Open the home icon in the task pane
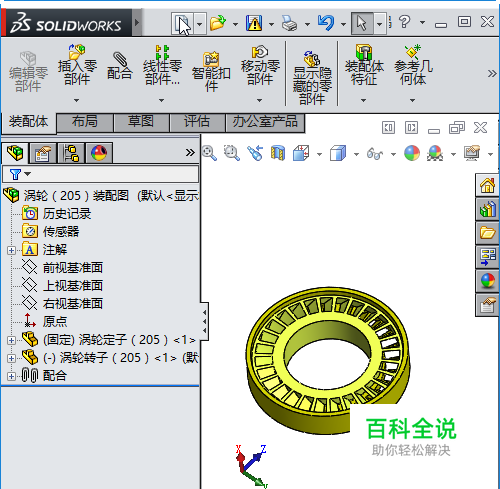 click(x=487, y=185)
